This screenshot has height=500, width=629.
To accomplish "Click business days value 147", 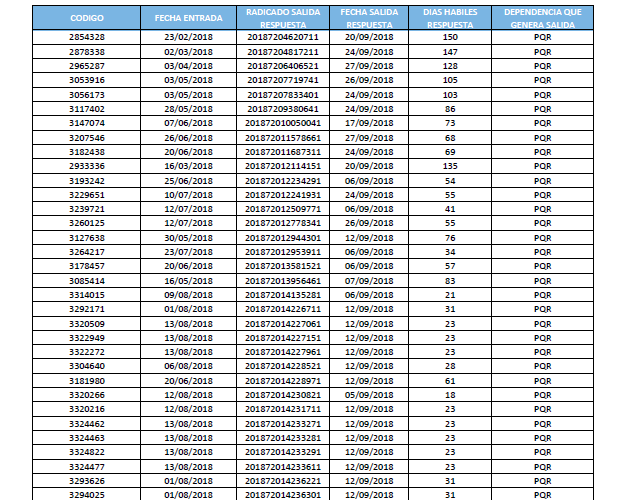I will pyautogui.click(x=450, y=52).
